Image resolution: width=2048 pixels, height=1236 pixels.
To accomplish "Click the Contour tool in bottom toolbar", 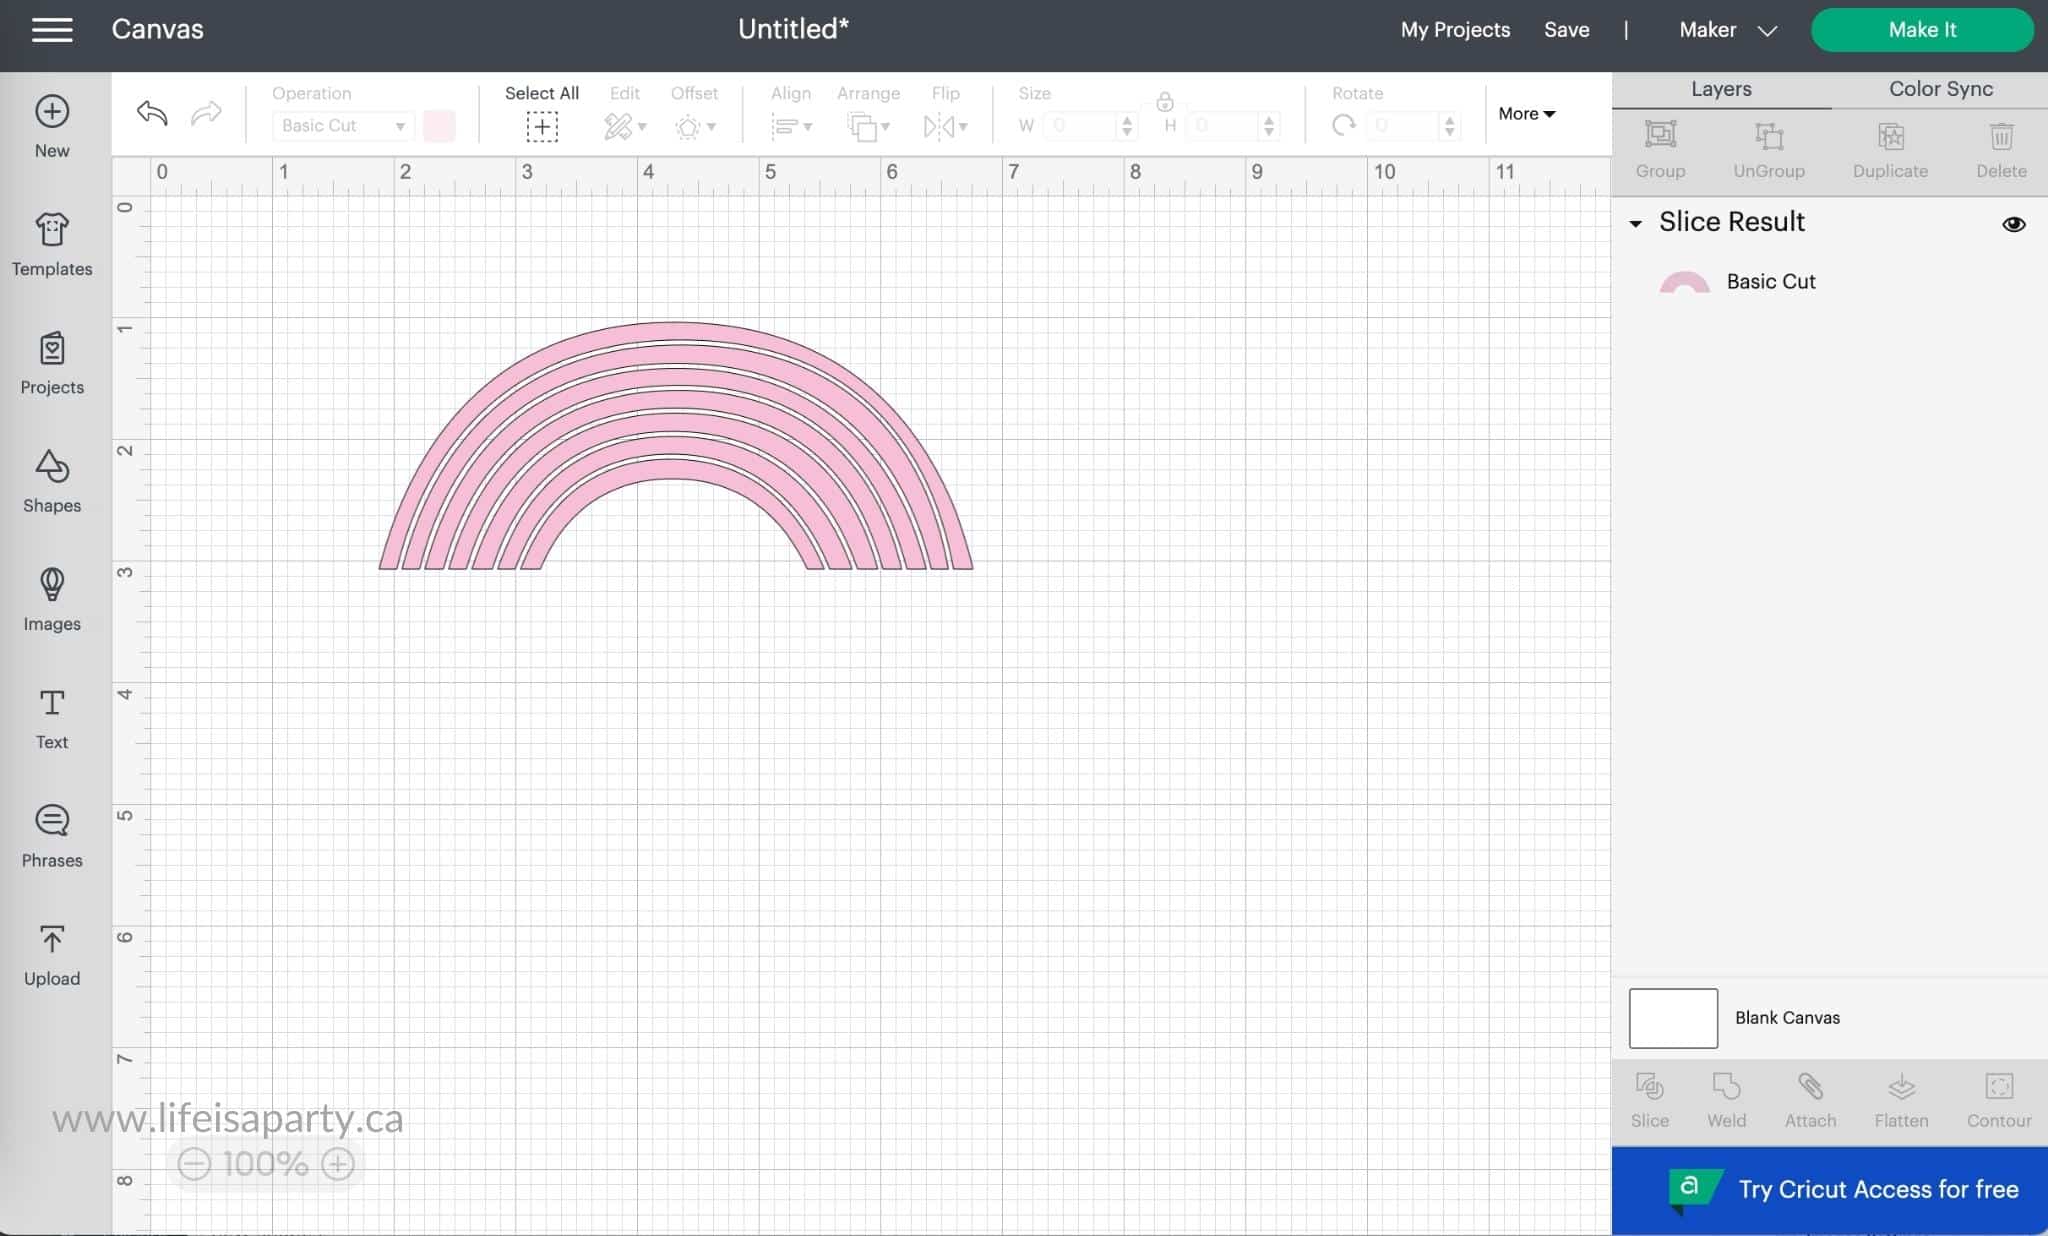I will coord(1998,1100).
